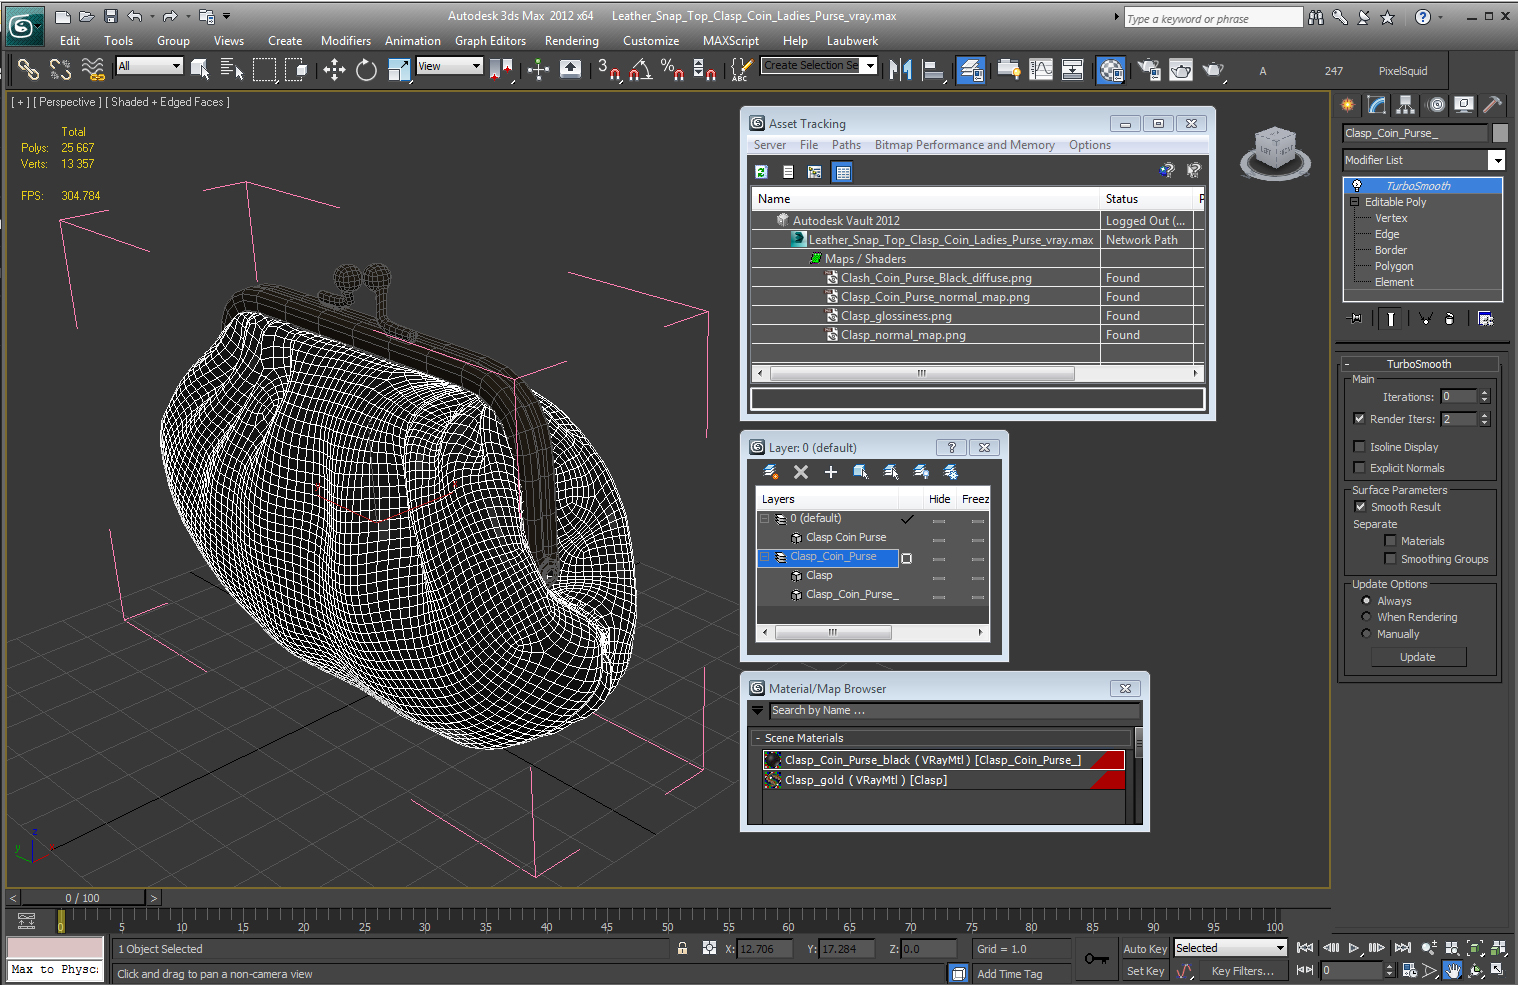The image size is (1518, 985).
Task: Open the Modifiers menu
Action: click(x=346, y=41)
